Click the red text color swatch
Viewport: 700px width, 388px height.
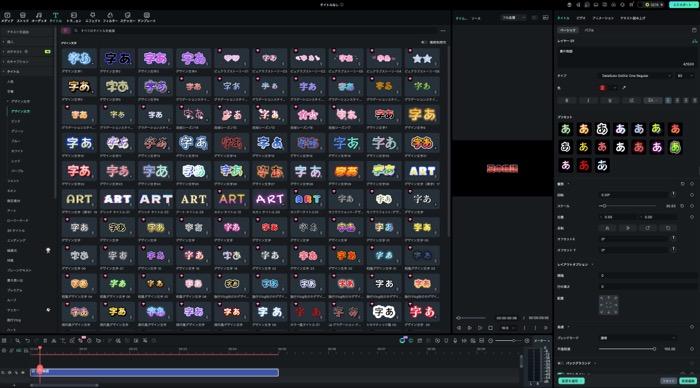[602, 88]
